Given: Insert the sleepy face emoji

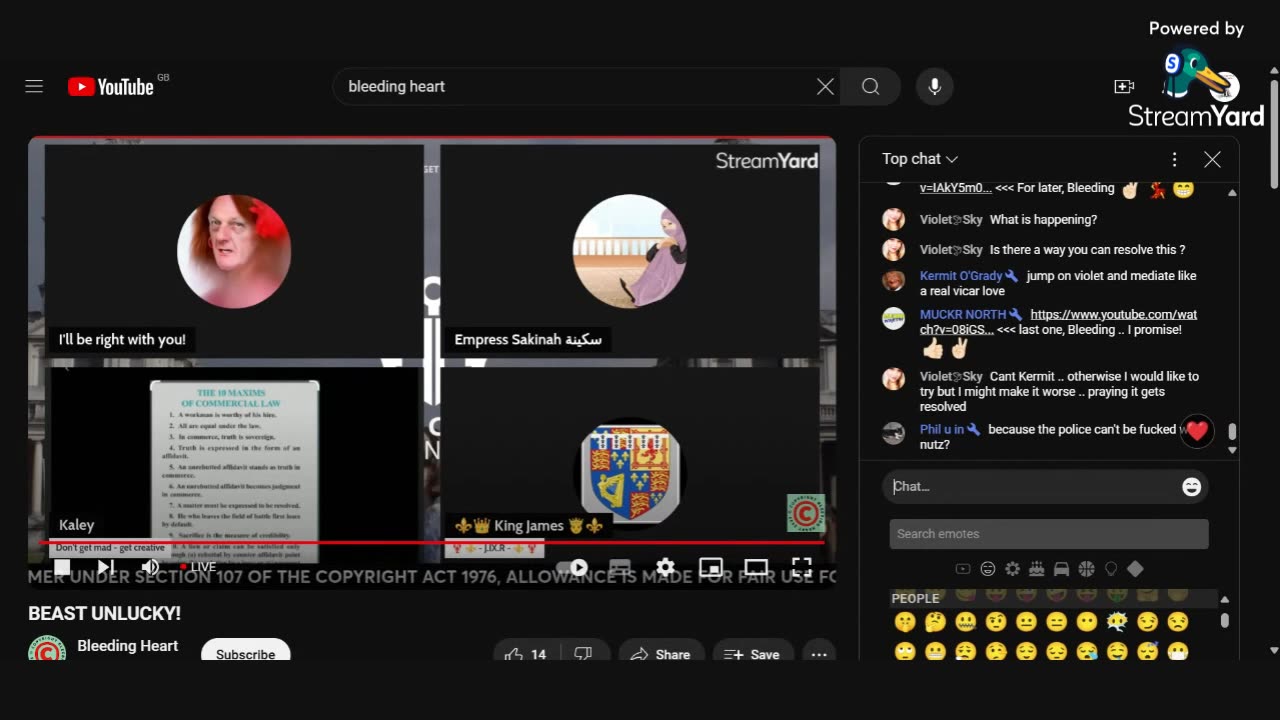Looking at the screenshot, I should pos(1087,651).
